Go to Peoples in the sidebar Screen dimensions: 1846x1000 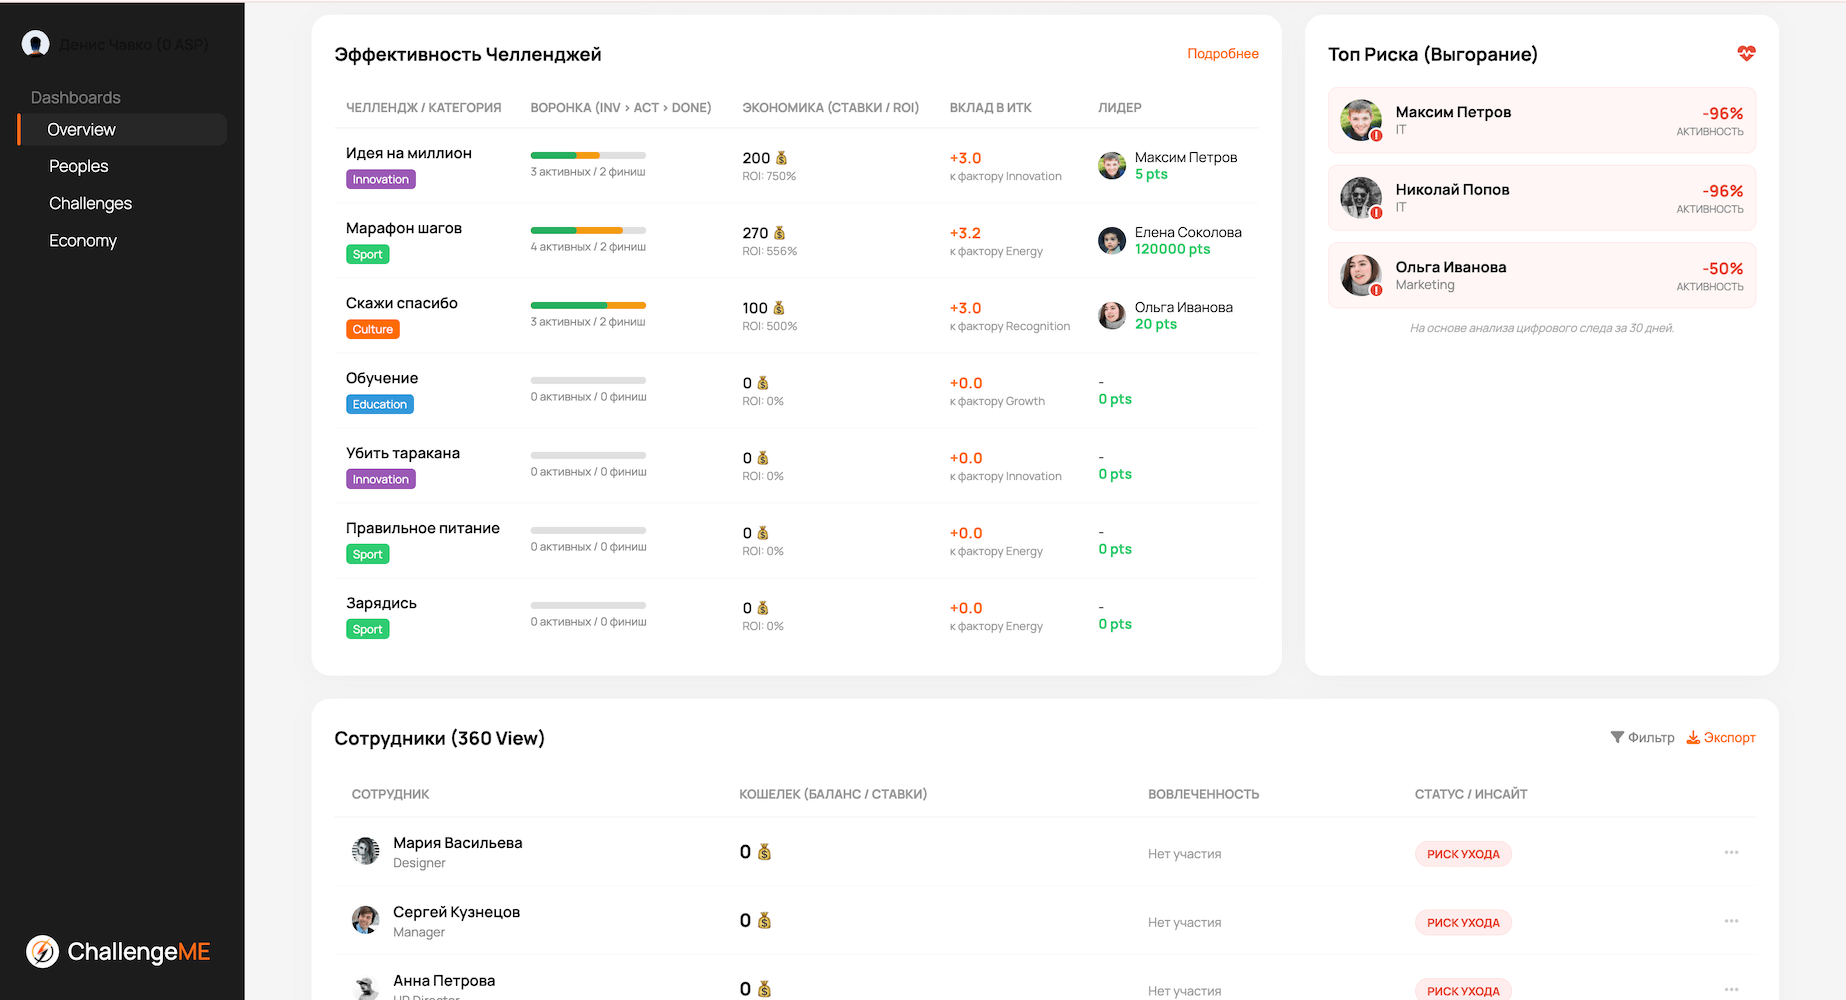pyautogui.click(x=79, y=166)
